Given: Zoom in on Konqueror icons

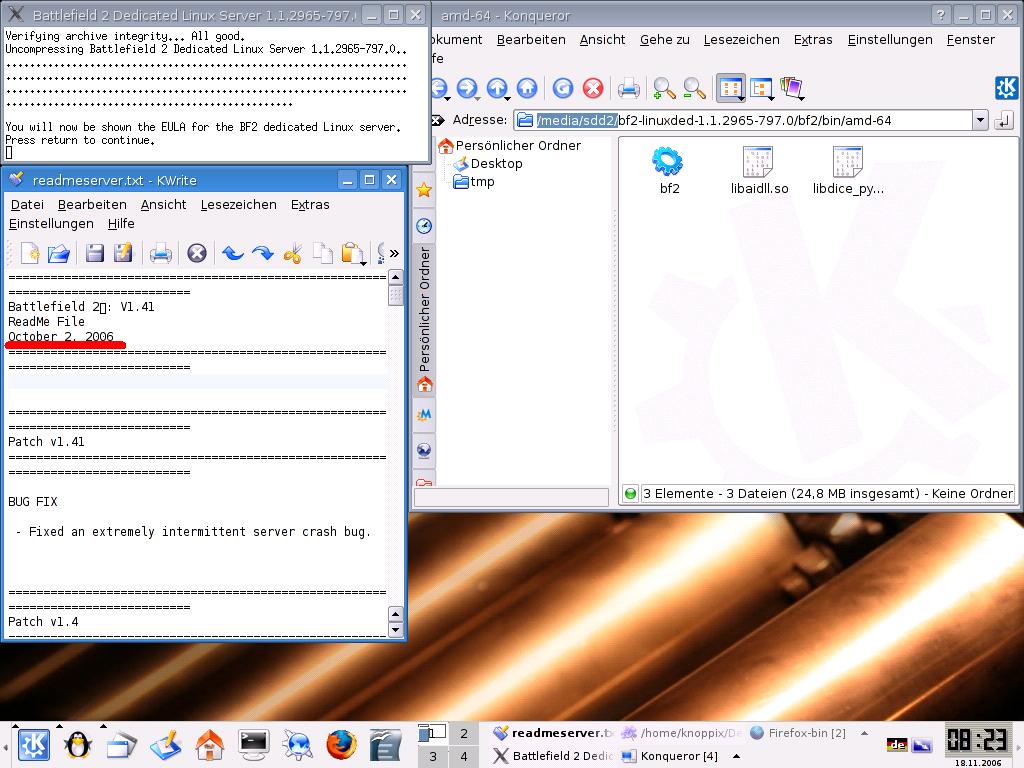Looking at the screenshot, I should click(664, 88).
